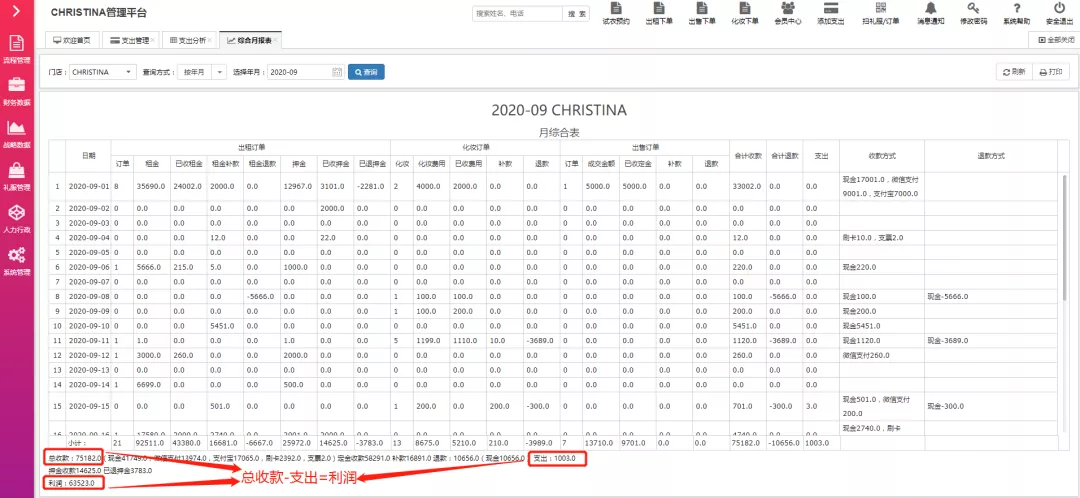Open 人力行政 in the sidebar
1080x498 pixels.
[17, 219]
